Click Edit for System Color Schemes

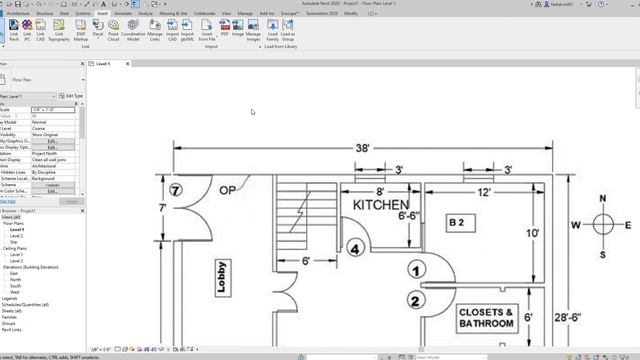53,191
